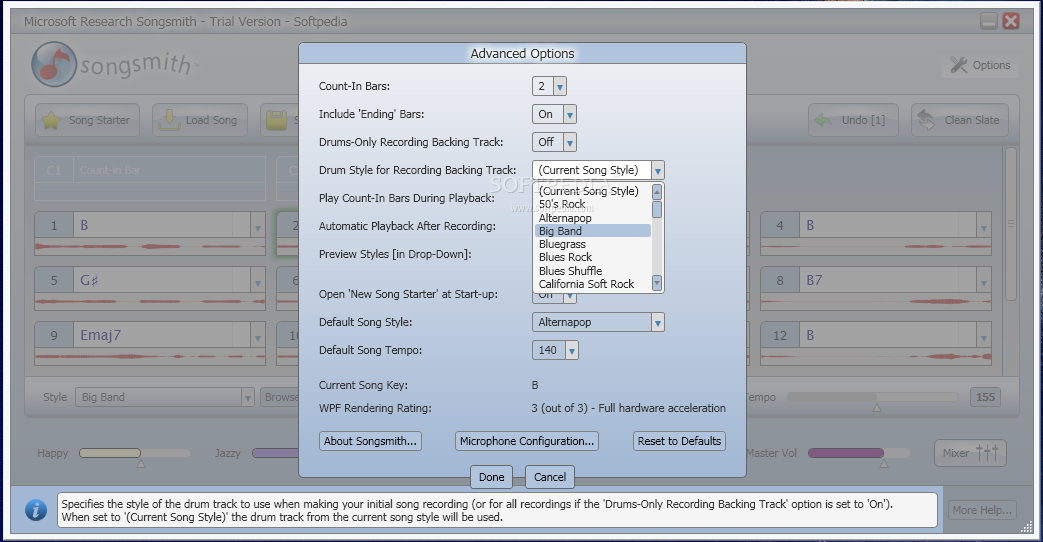Click About Songsmith... button
Screen dimensions: 1043x542
pos(371,441)
